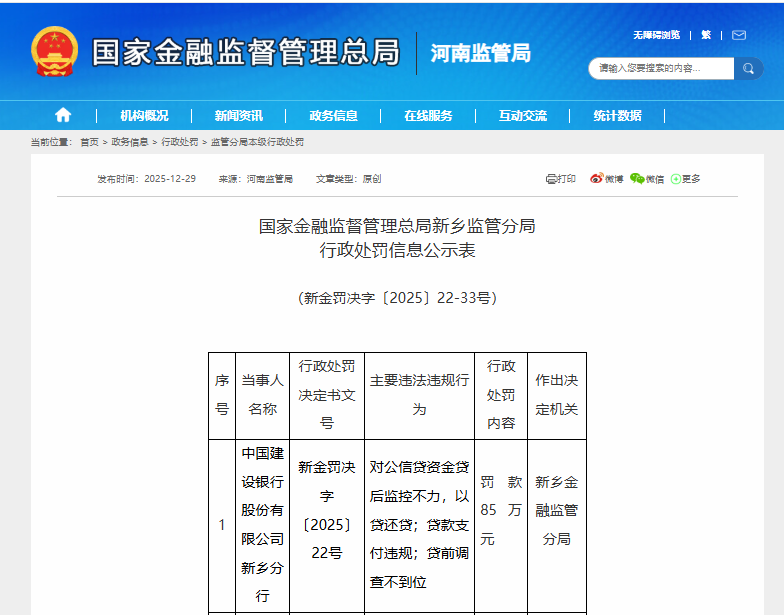Click 首页 in the breadcrumb

pyautogui.click(x=89, y=143)
